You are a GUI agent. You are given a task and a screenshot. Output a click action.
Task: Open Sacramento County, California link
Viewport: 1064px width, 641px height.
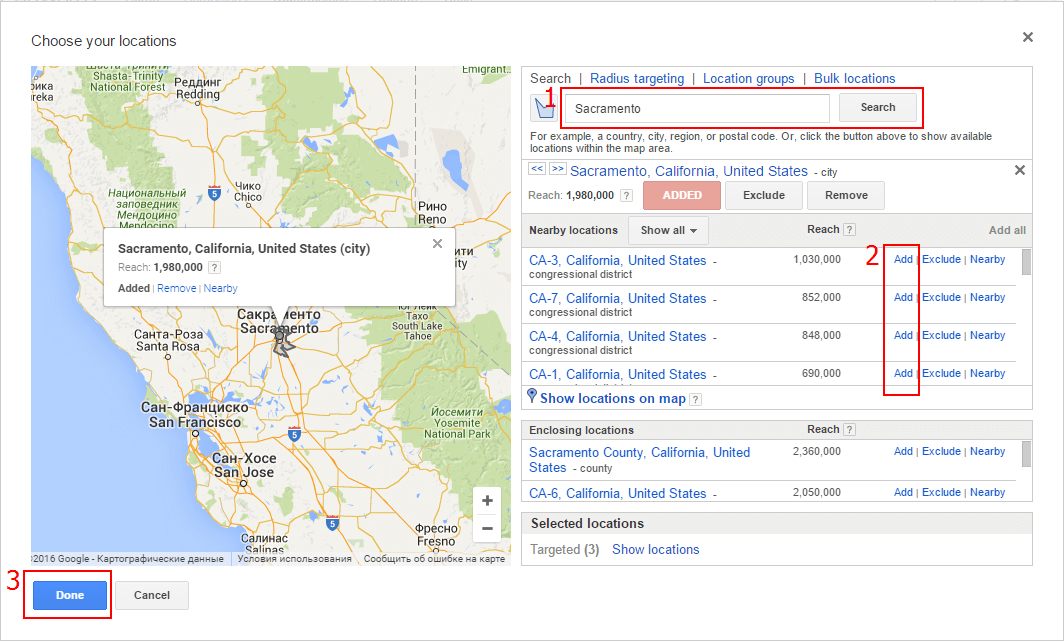(x=639, y=460)
